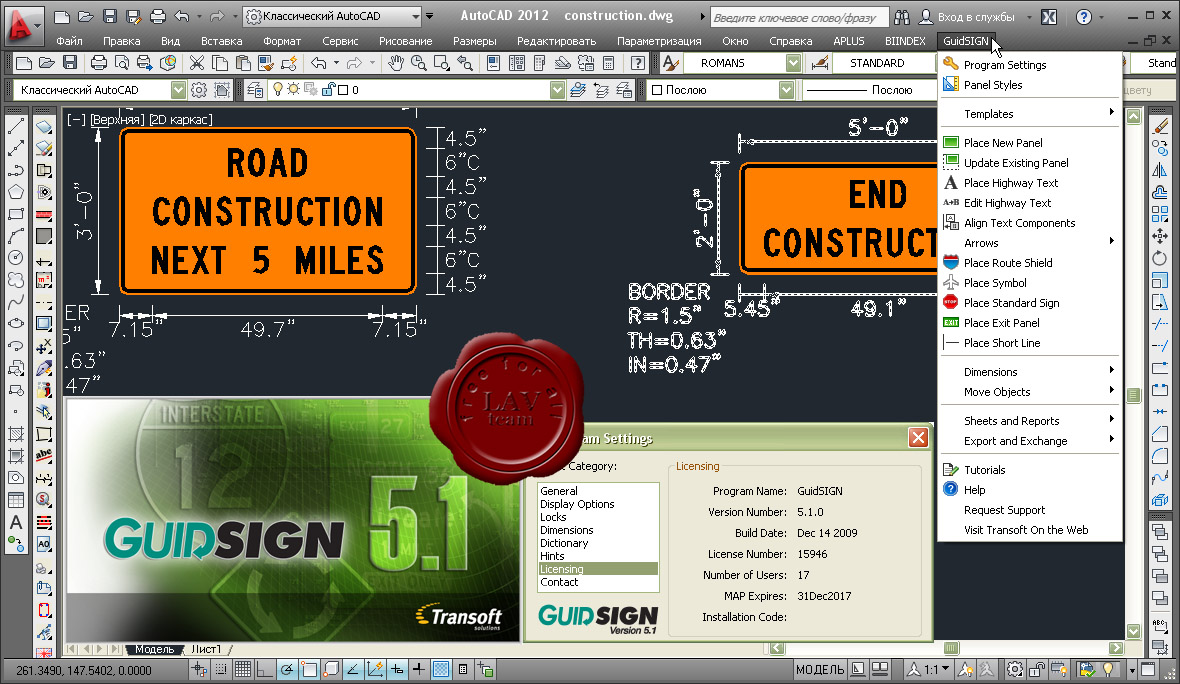This screenshot has height=684, width=1180.
Task: Switch to the Лист1 layout tab
Action: point(206,649)
